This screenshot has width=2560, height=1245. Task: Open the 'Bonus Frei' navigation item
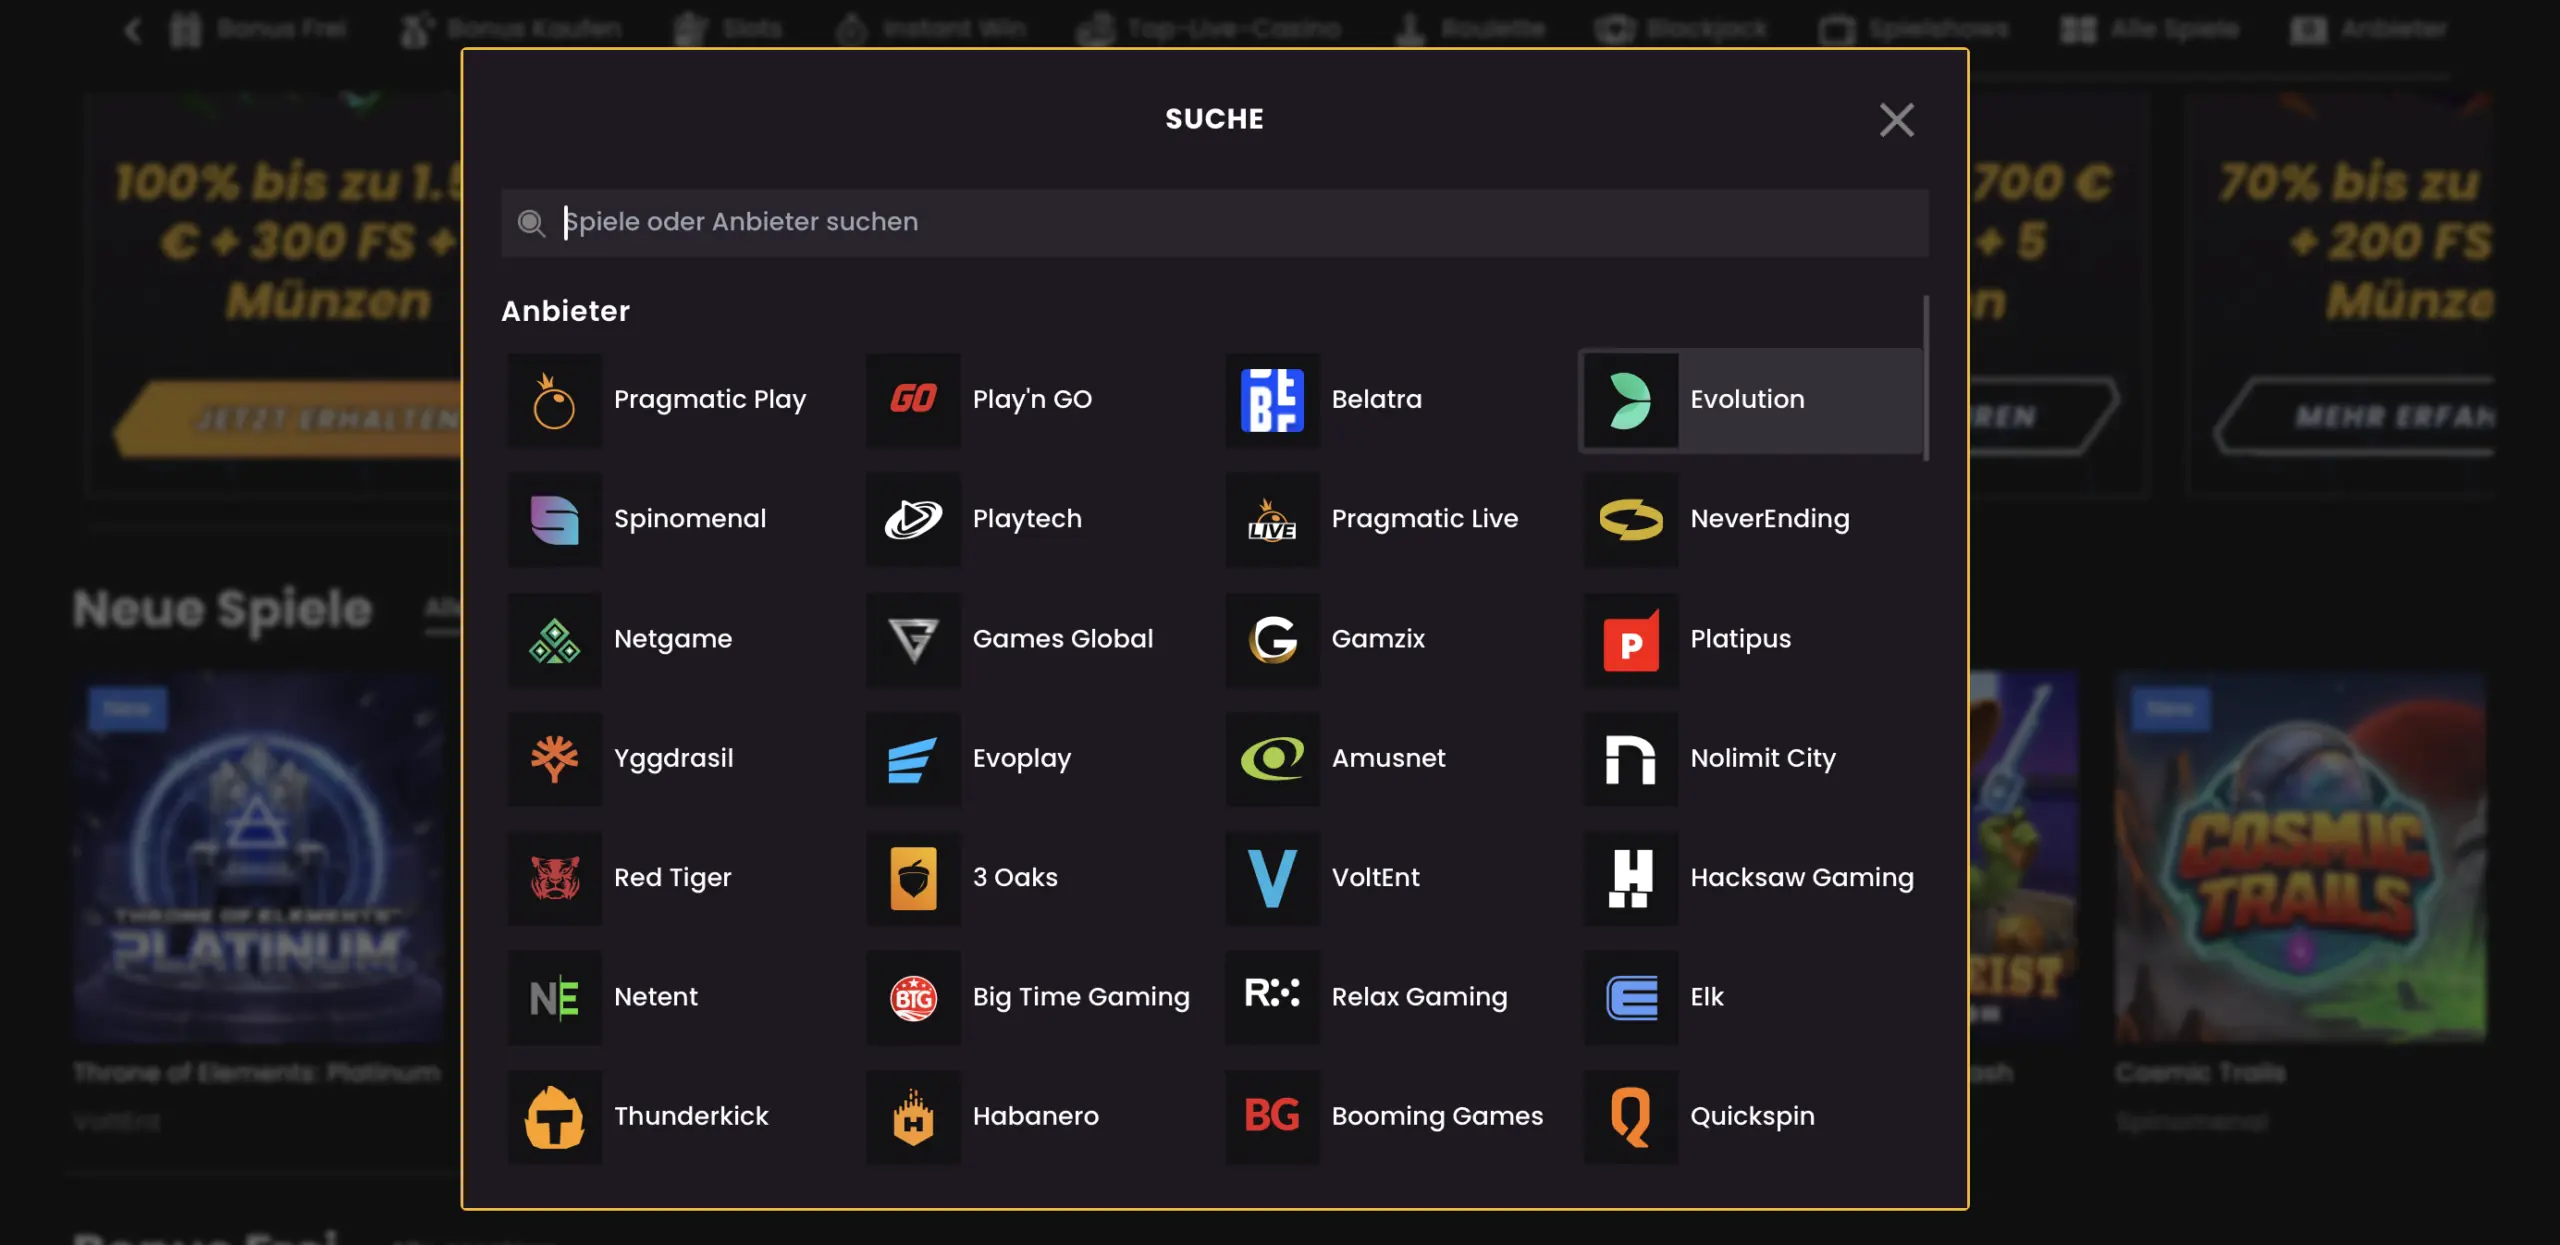[x=257, y=29]
